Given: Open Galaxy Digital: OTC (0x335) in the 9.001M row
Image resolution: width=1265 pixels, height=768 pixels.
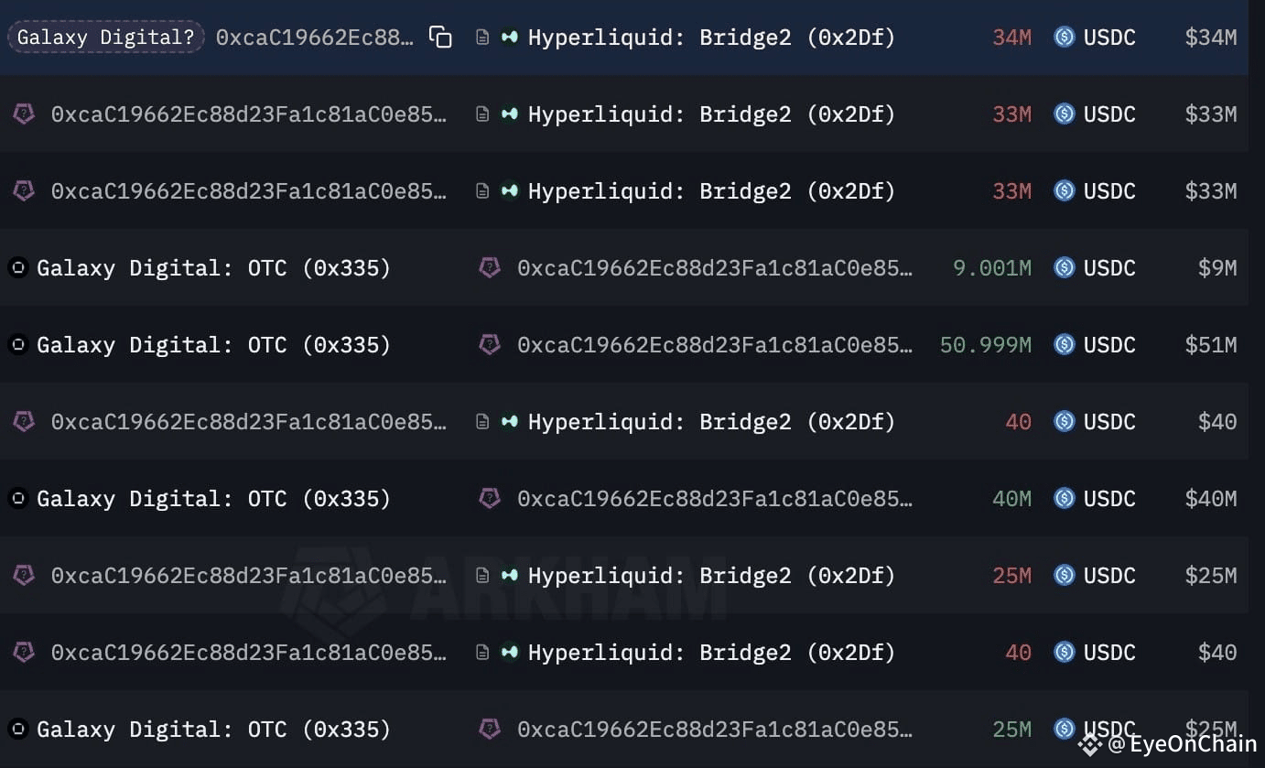Looking at the screenshot, I should (x=213, y=268).
